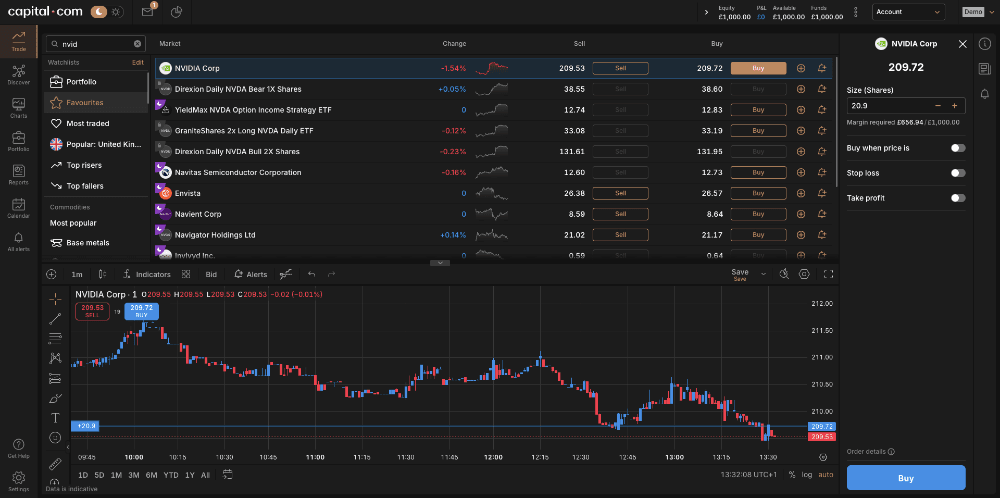Select the text annotation tool on the chart
Screen dimensions: 1000x498
click(55, 418)
